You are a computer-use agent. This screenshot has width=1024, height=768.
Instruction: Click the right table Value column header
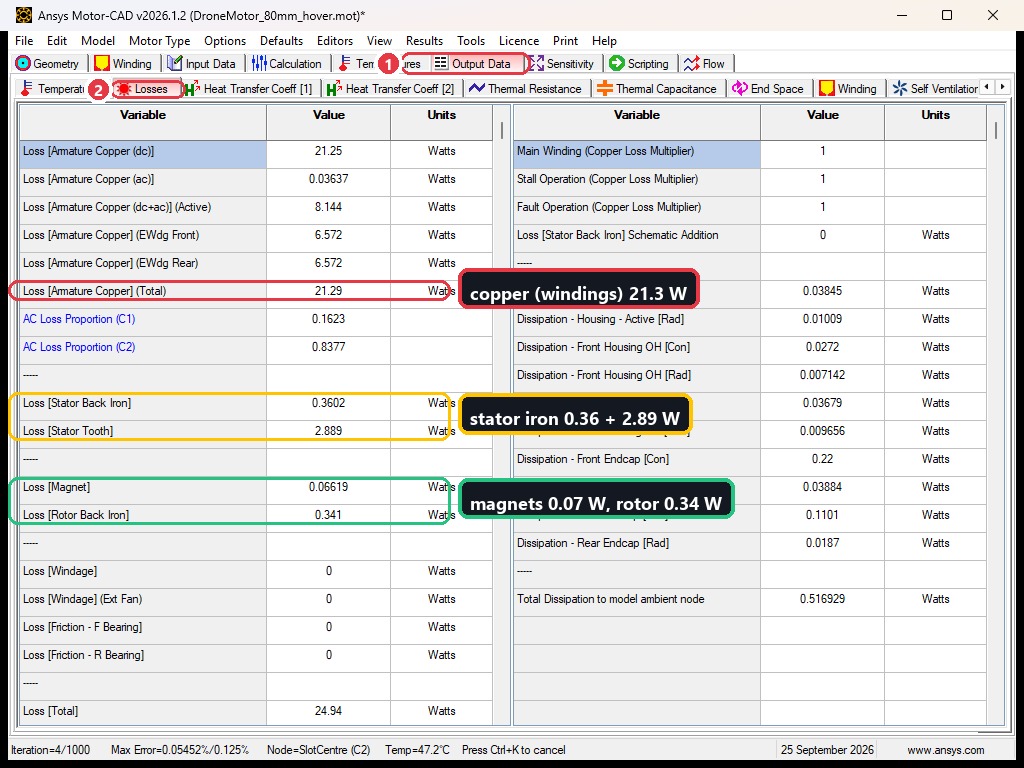click(822, 122)
